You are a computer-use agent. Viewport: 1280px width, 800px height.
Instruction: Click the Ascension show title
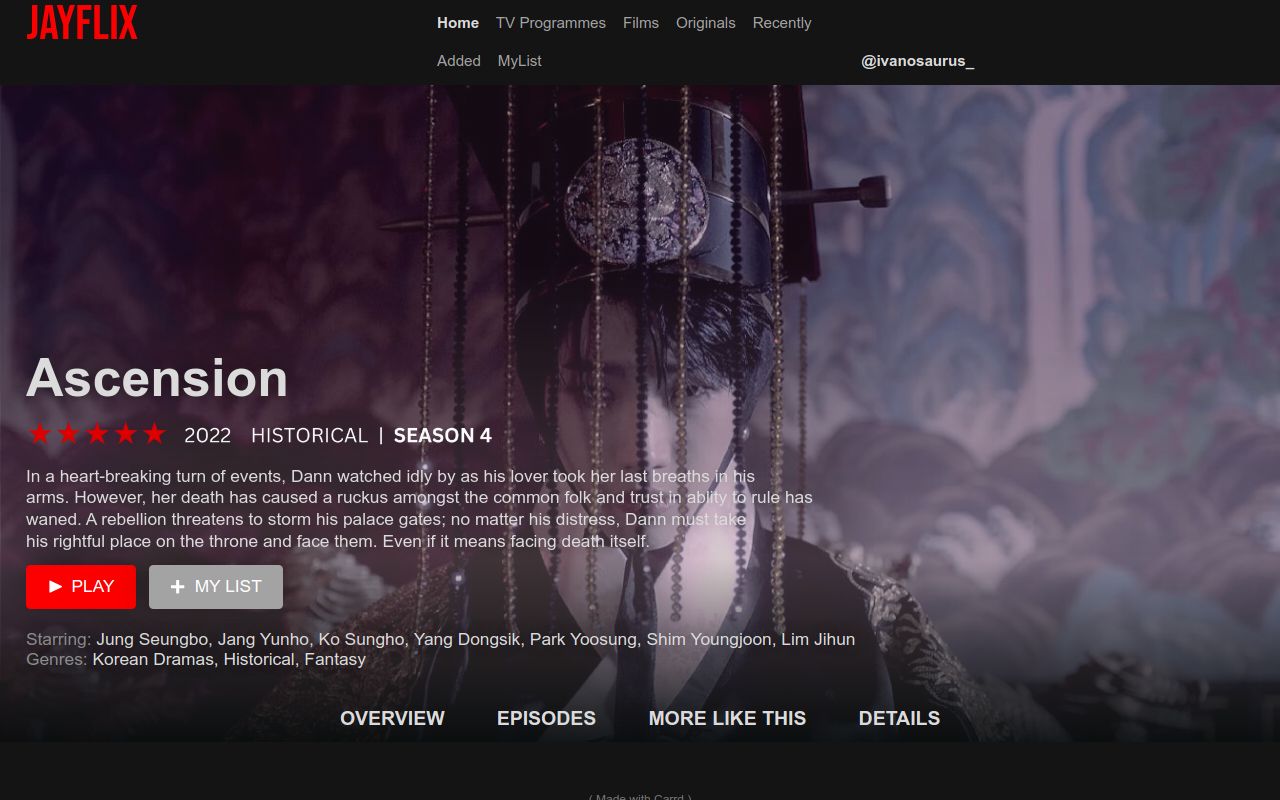point(157,378)
